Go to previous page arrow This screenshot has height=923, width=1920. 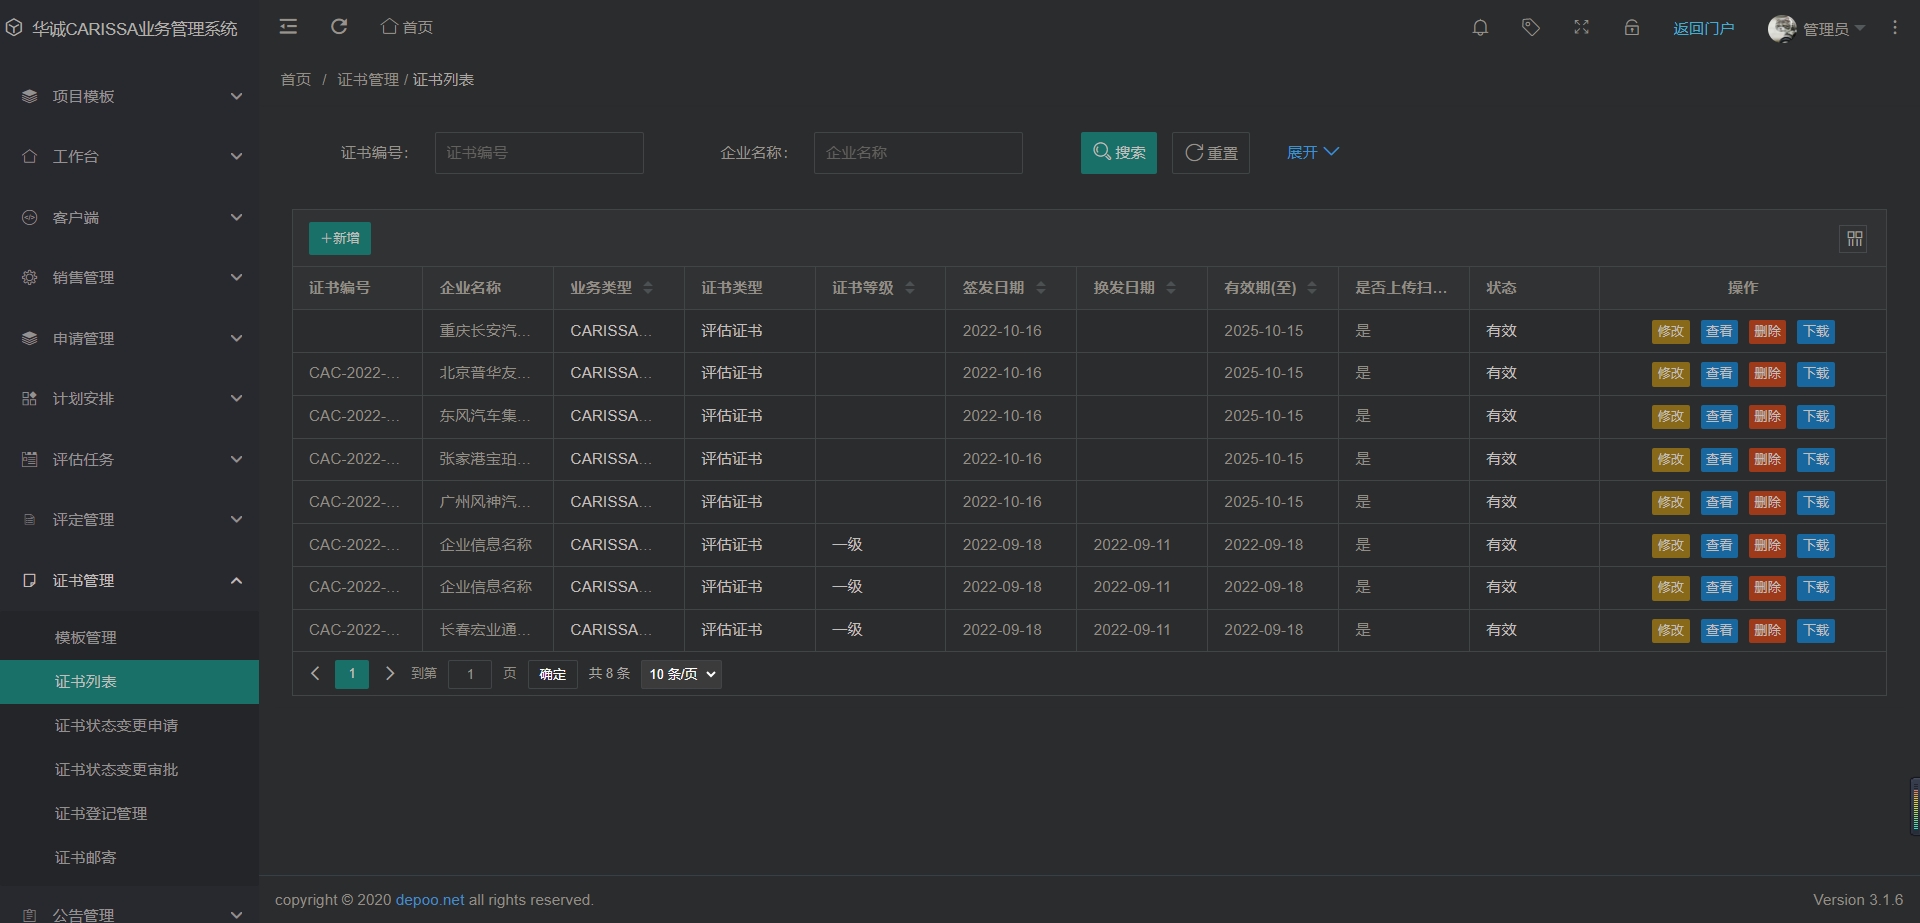click(x=315, y=674)
